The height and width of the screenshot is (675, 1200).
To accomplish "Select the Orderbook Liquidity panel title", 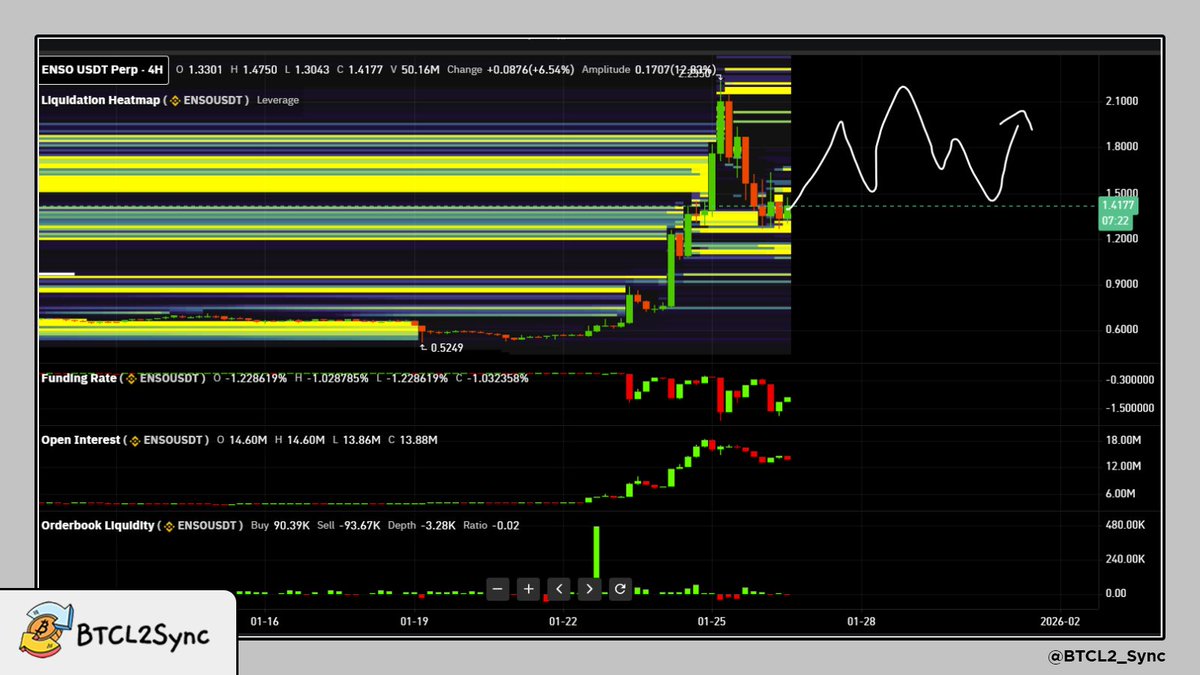I will (x=98, y=525).
